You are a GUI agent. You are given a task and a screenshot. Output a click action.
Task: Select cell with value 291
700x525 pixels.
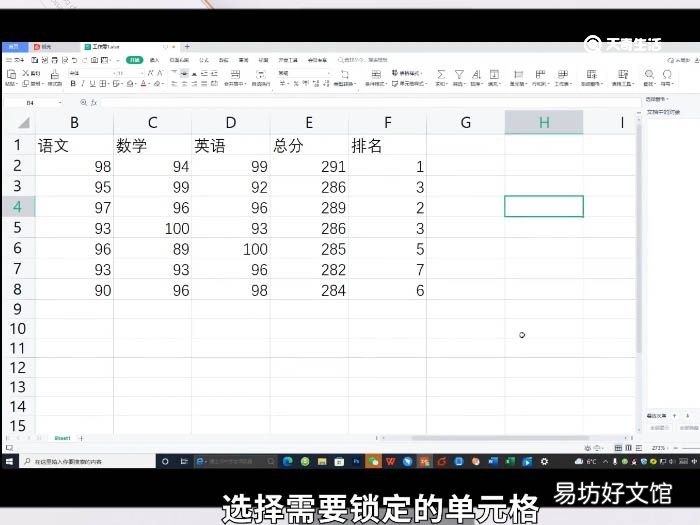(309, 166)
